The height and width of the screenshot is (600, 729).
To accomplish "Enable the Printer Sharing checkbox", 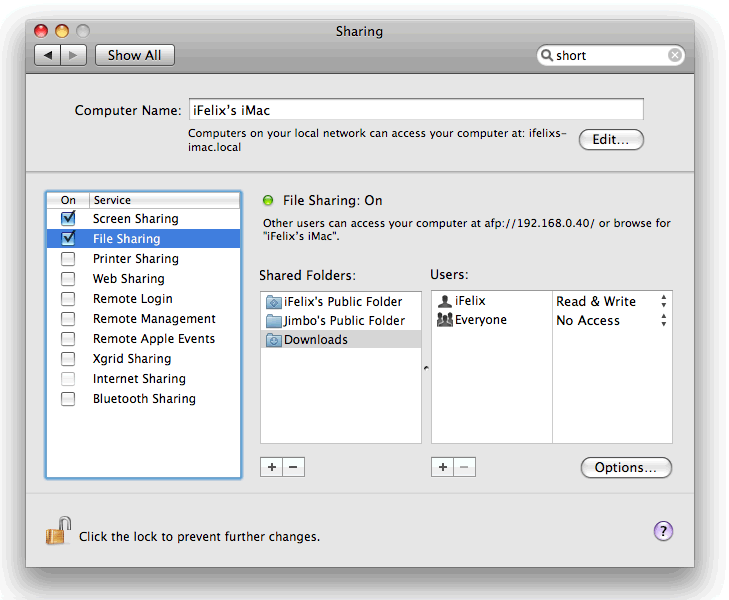I will tap(68, 258).
